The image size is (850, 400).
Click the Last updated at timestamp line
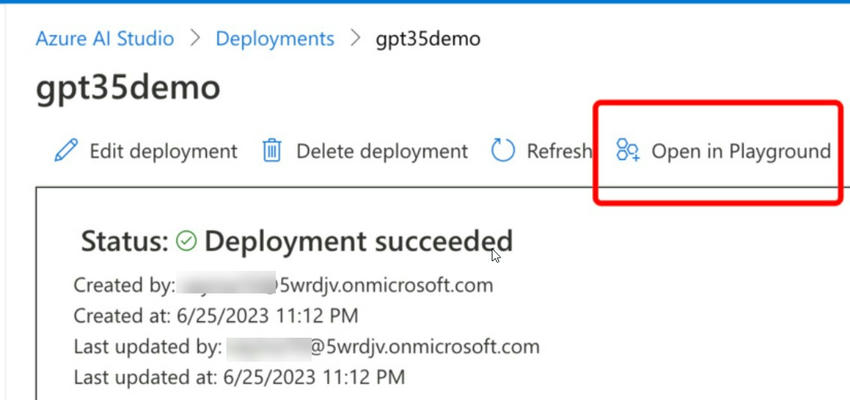tap(239, 378)
